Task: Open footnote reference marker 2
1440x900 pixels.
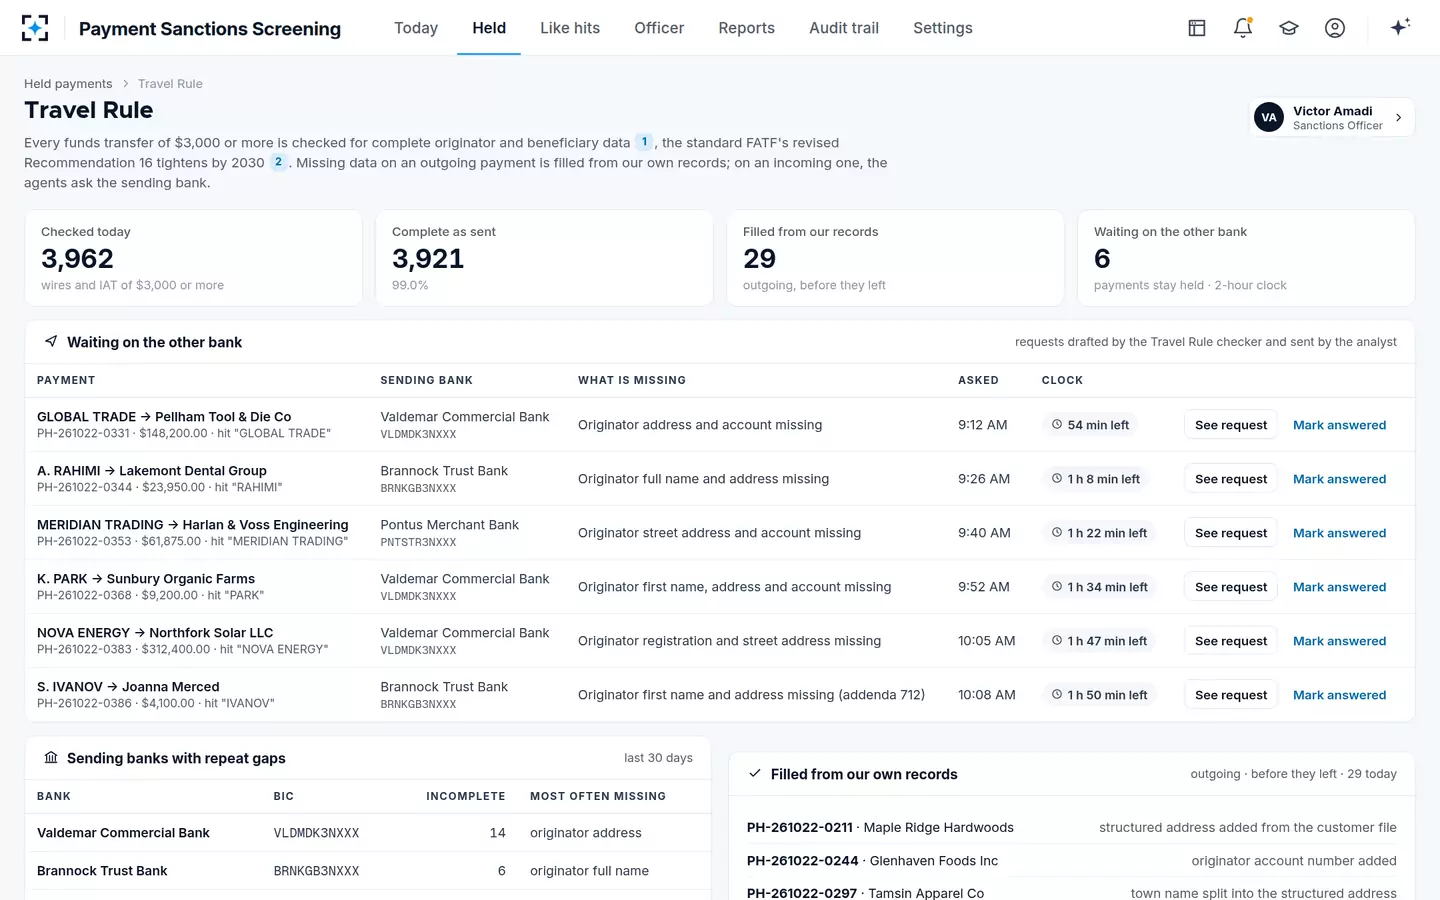Action: click(278, 162)
